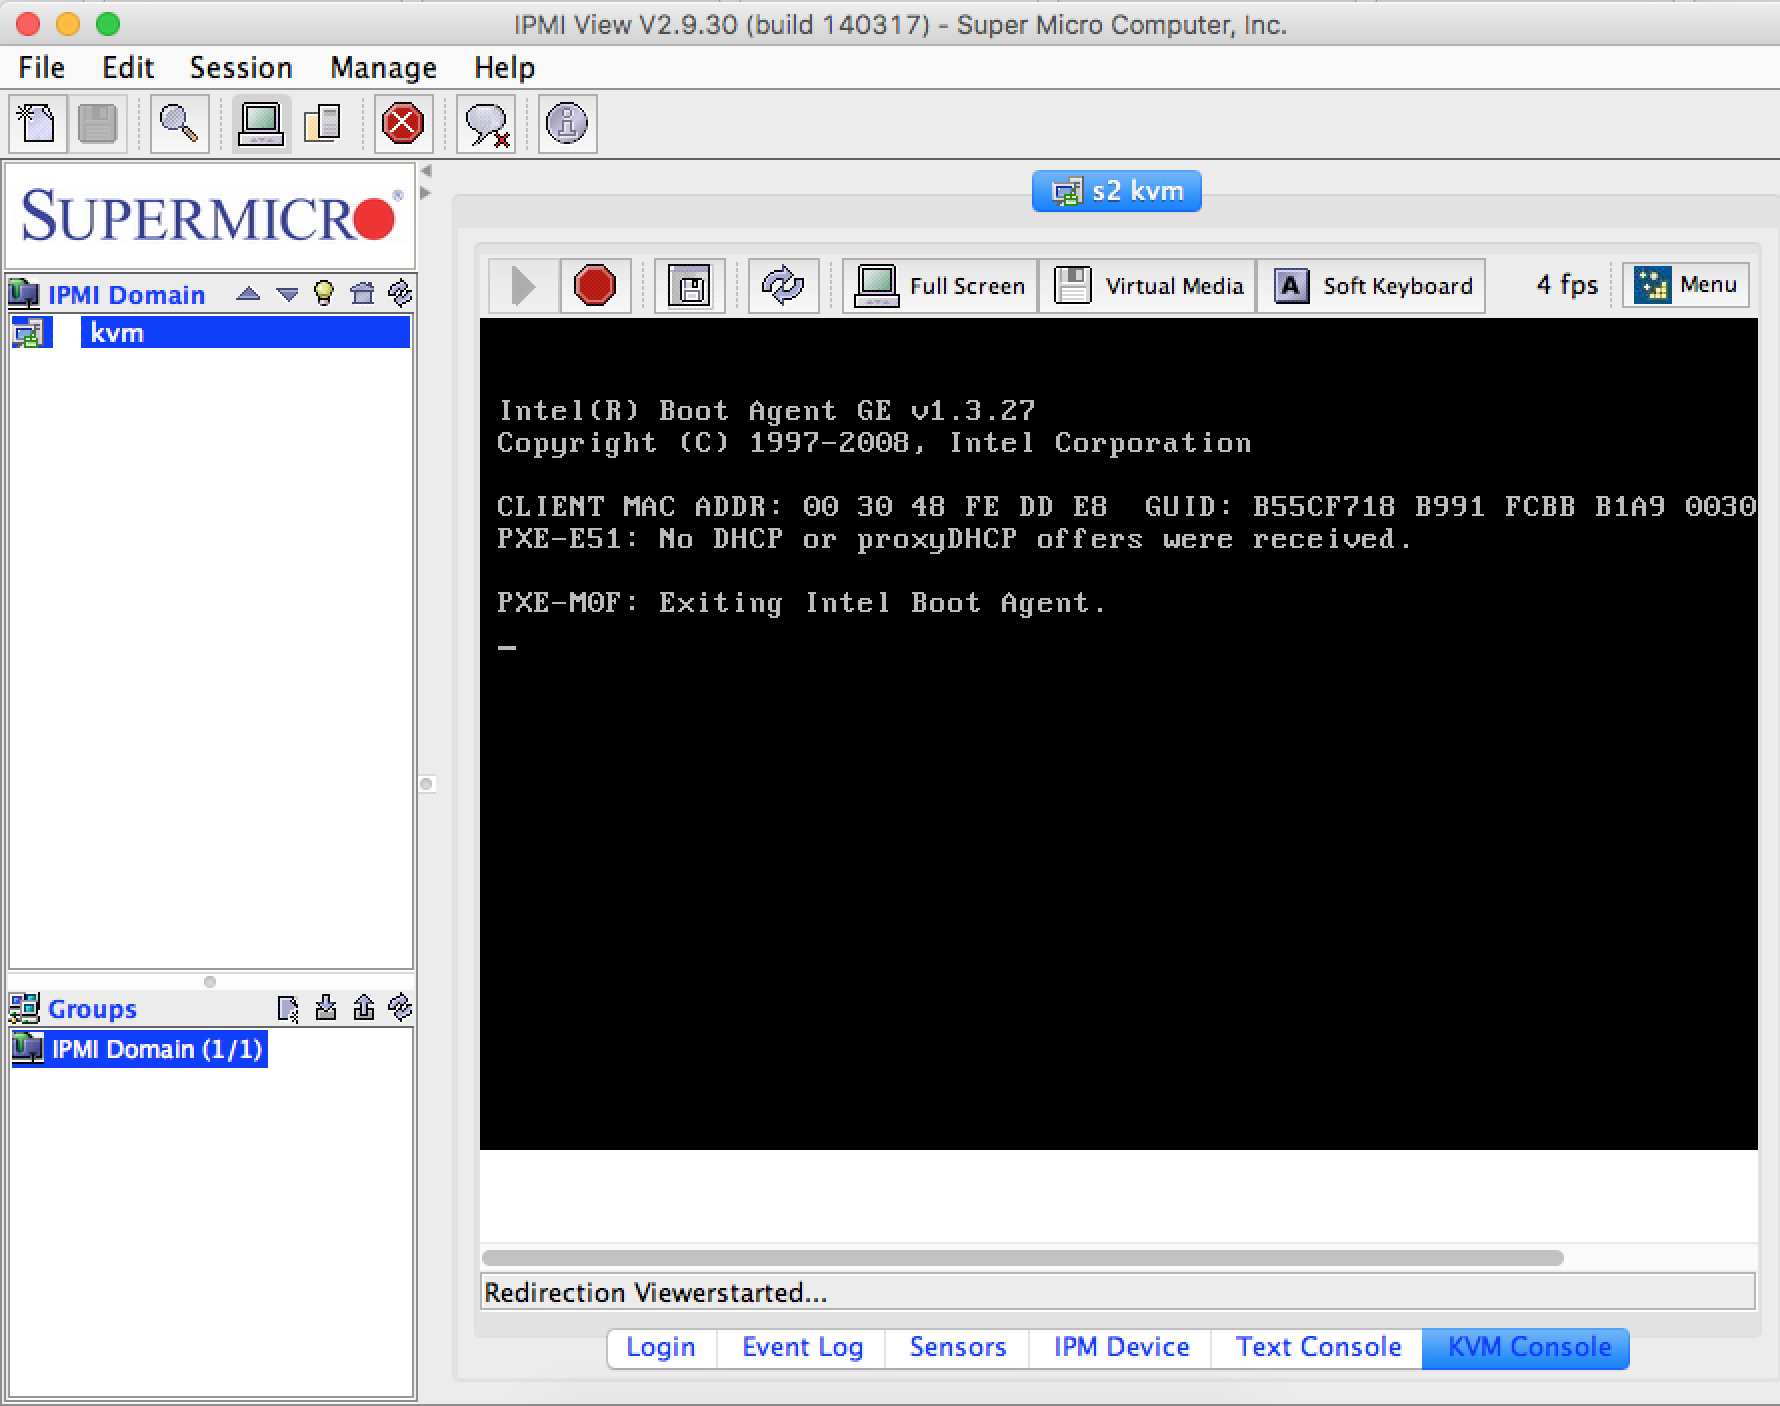Switch to the KVM Console tab
1780x1406 pixels.
[x=1528, y=1347]
